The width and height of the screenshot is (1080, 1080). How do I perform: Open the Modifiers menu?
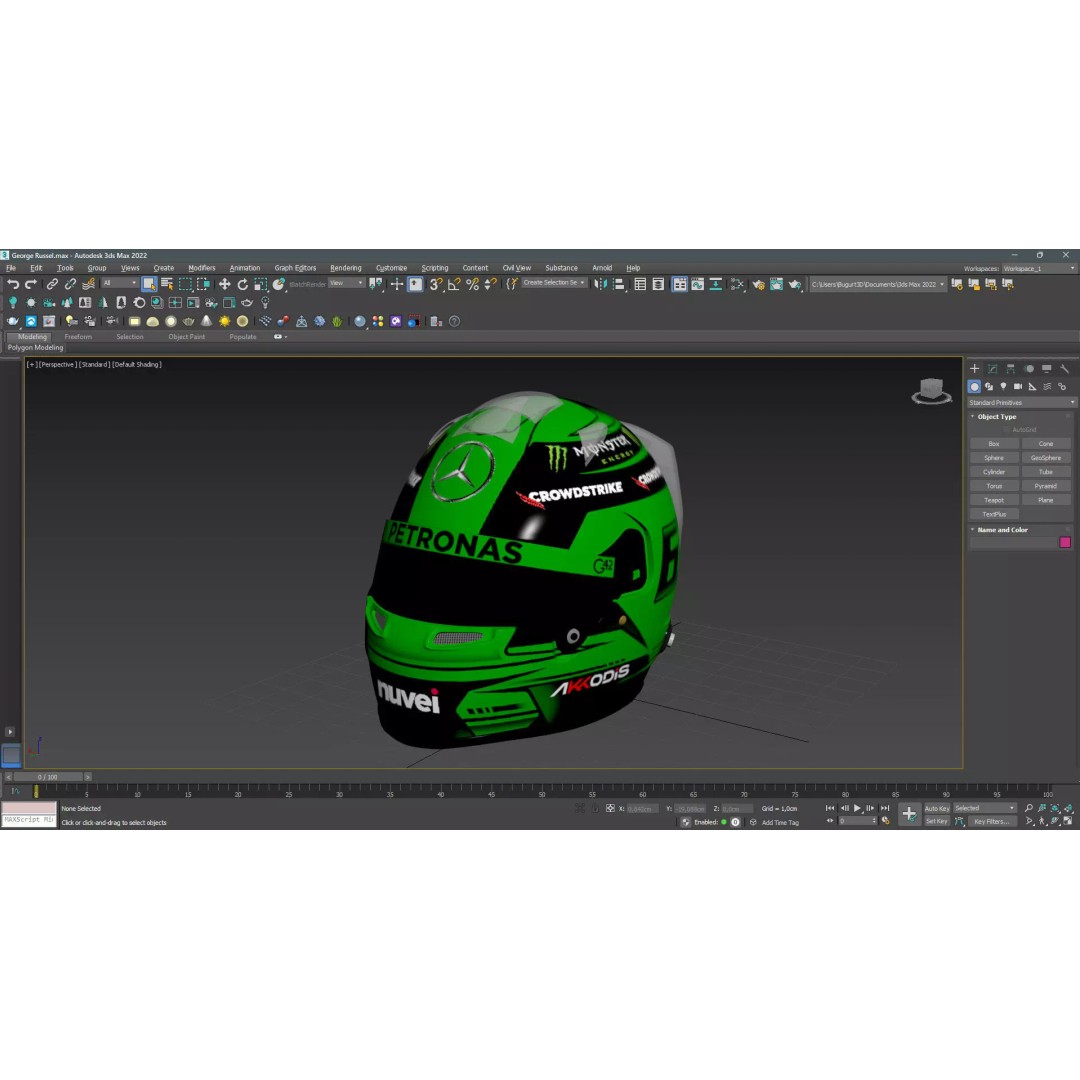[x=202, y=268]
